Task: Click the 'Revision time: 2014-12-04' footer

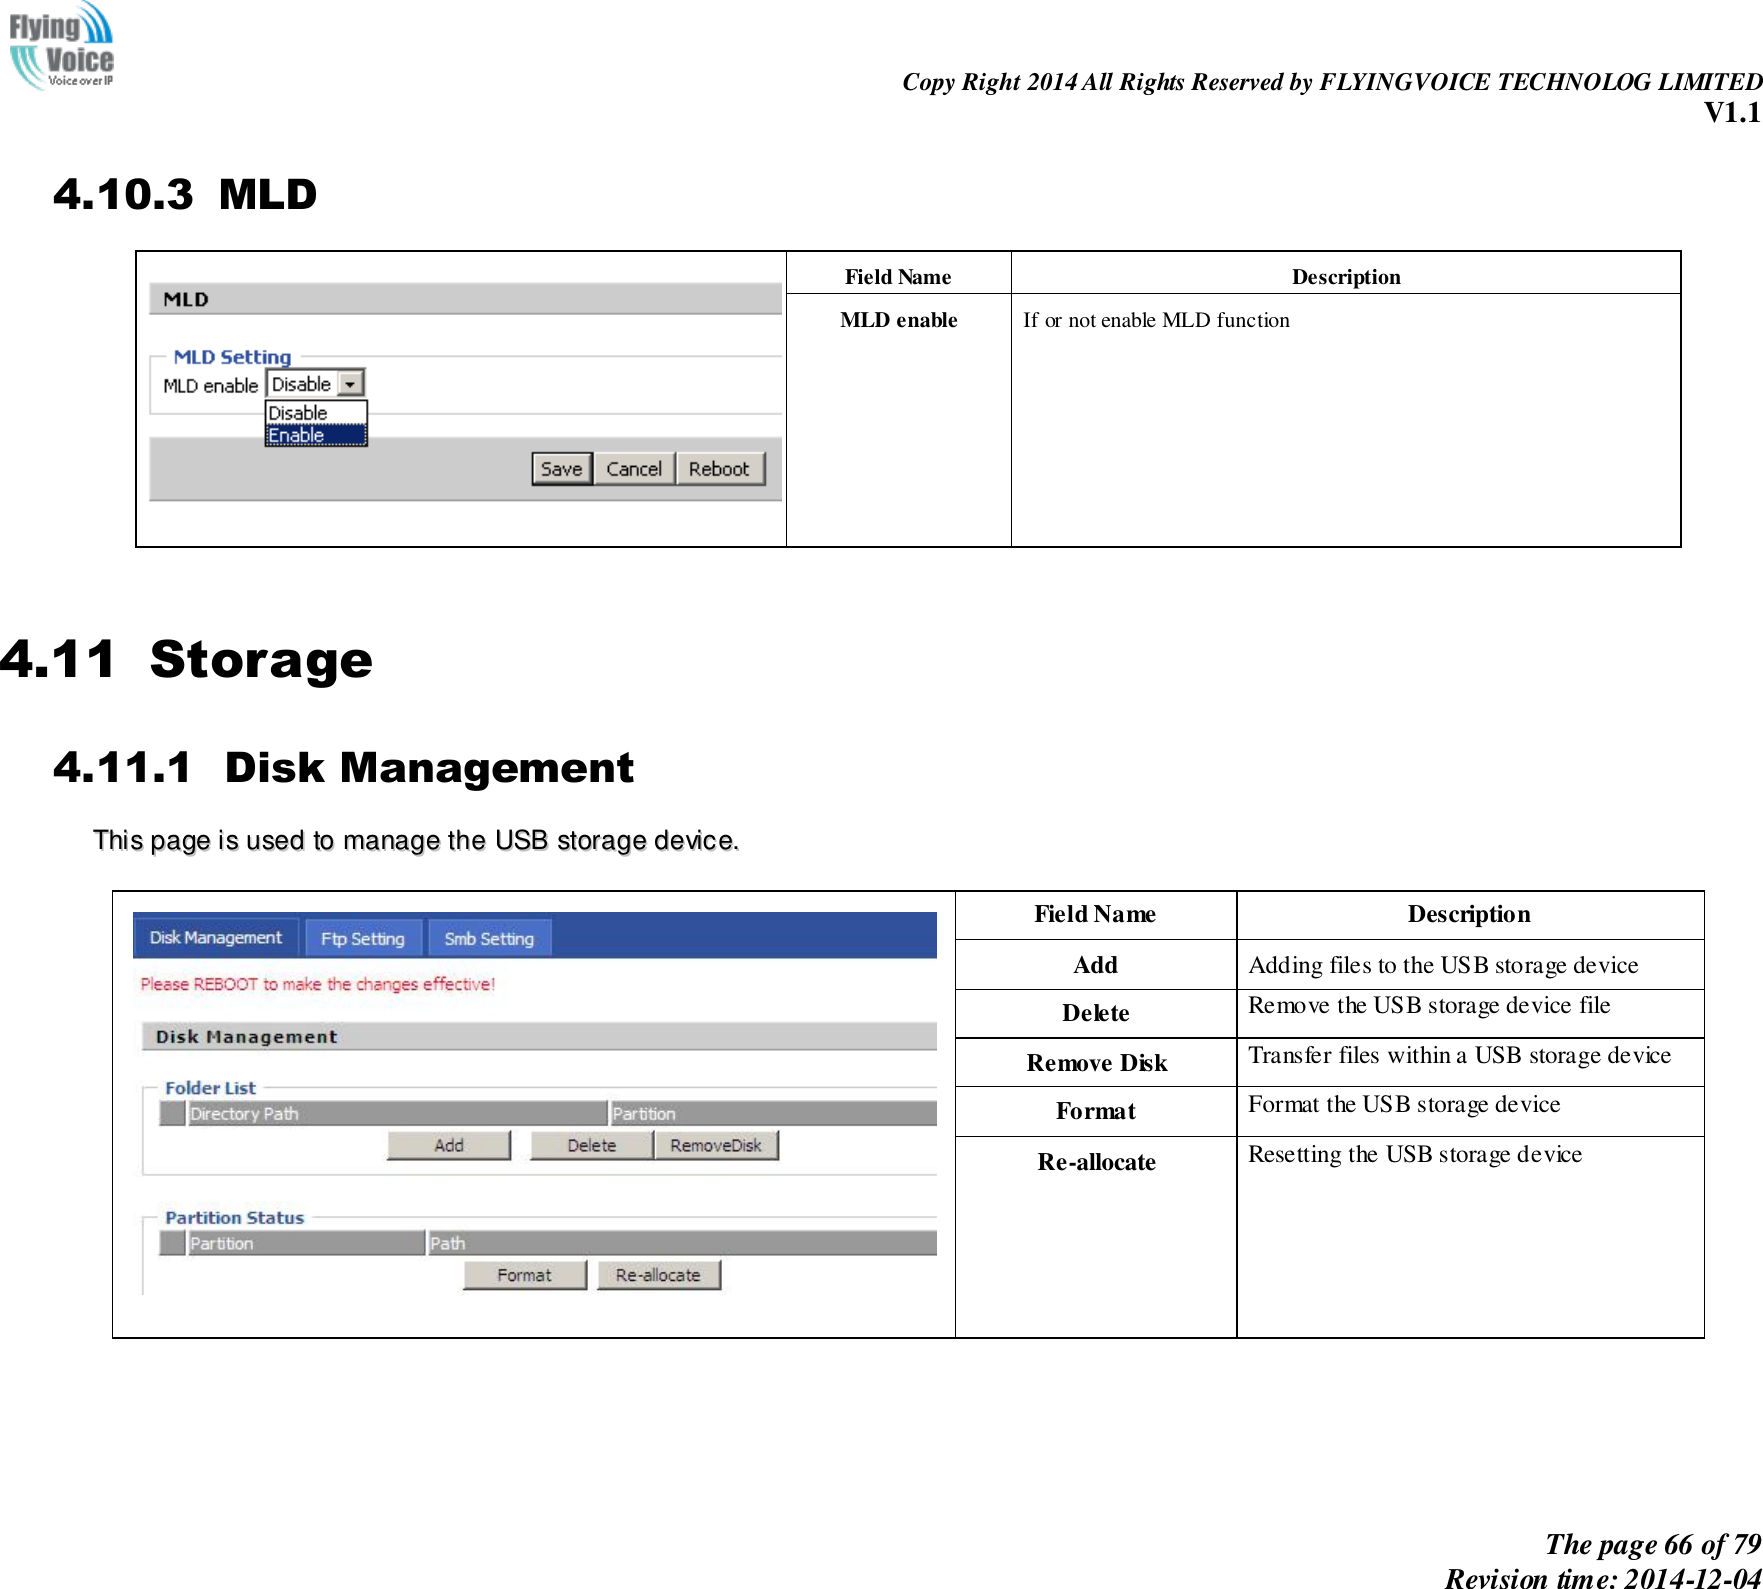Action: click(x=1603, y=1577)
